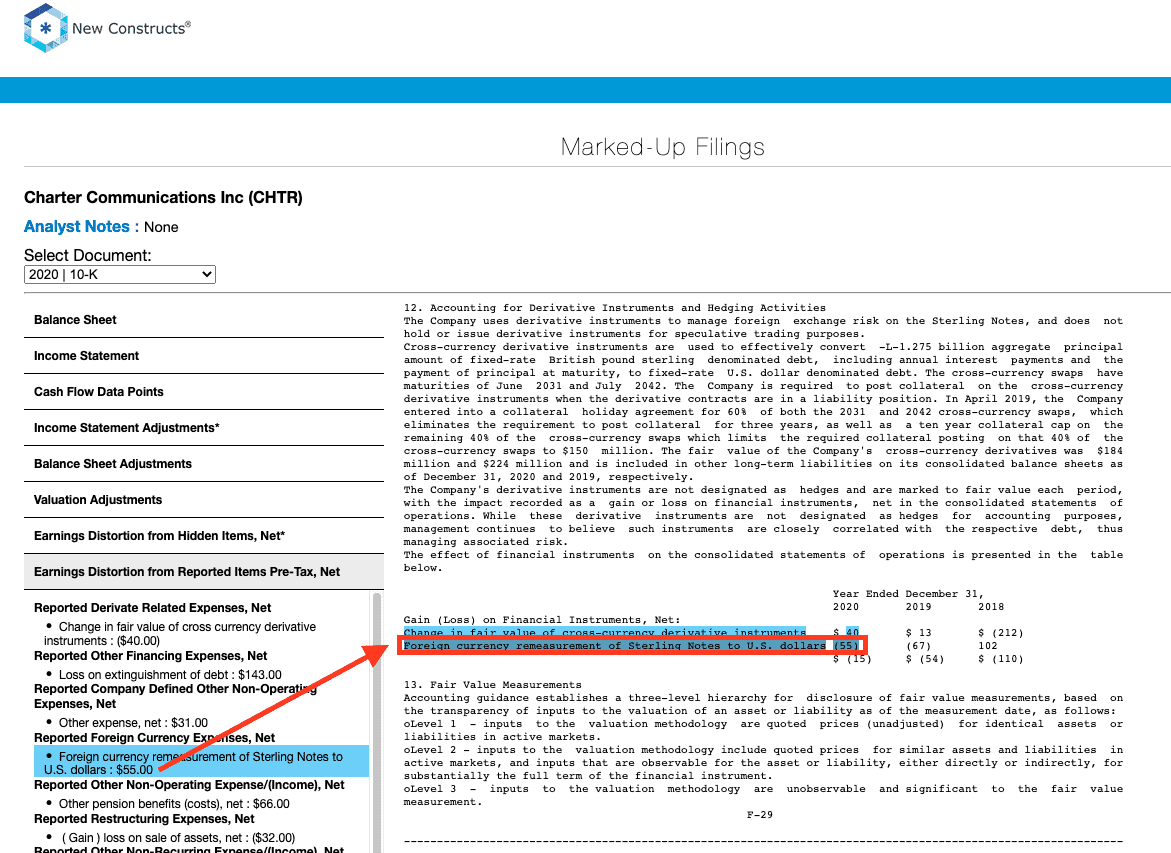
Task: Click Reported Other Financing Expenses, Net heading
Action: tap(150, 655)
